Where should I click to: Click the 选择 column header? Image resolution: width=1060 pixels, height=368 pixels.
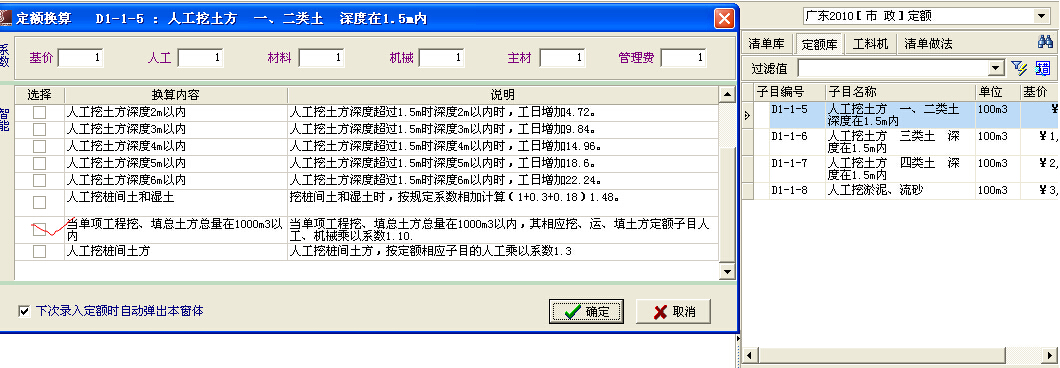[39, 95]
